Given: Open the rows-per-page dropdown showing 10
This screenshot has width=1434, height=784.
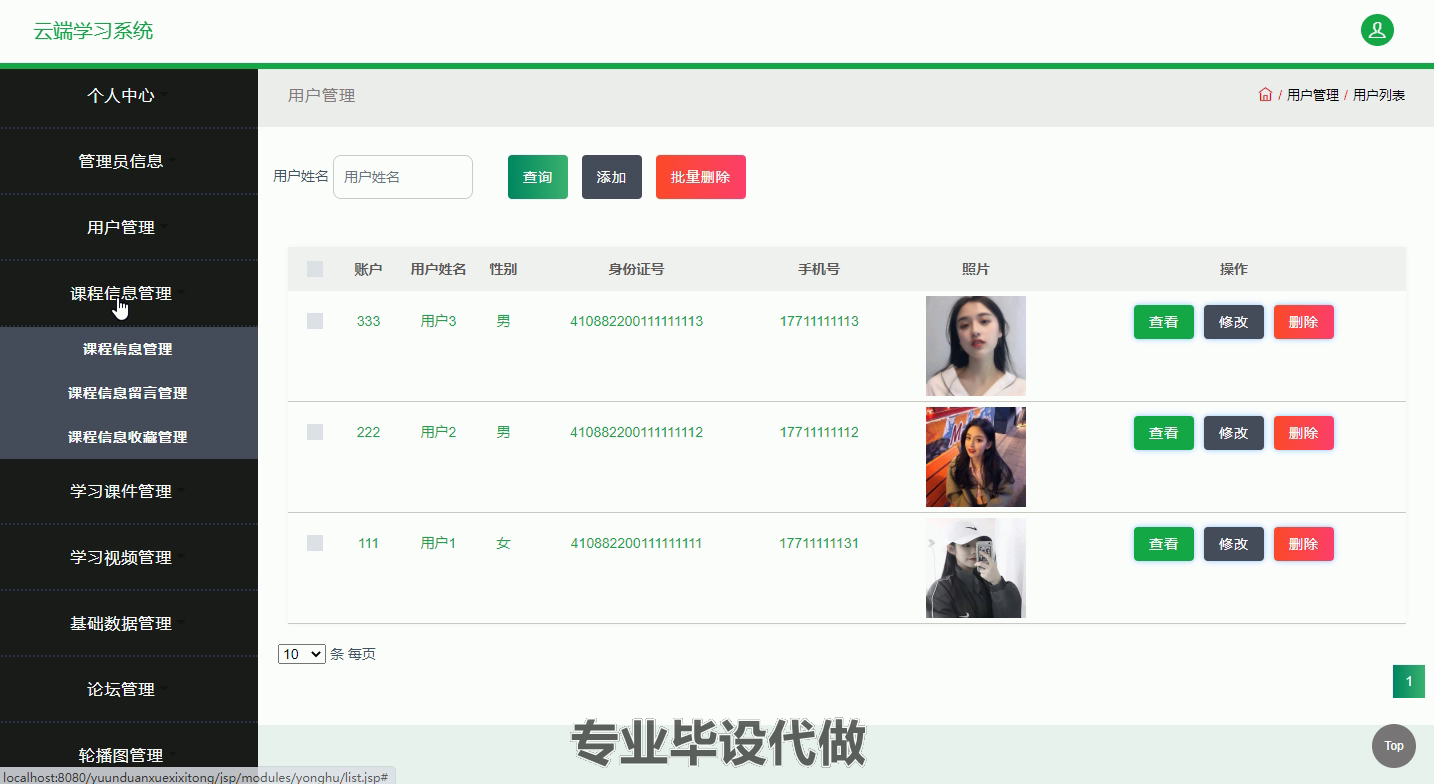Looking at the screenshot, I should [302, 654].
